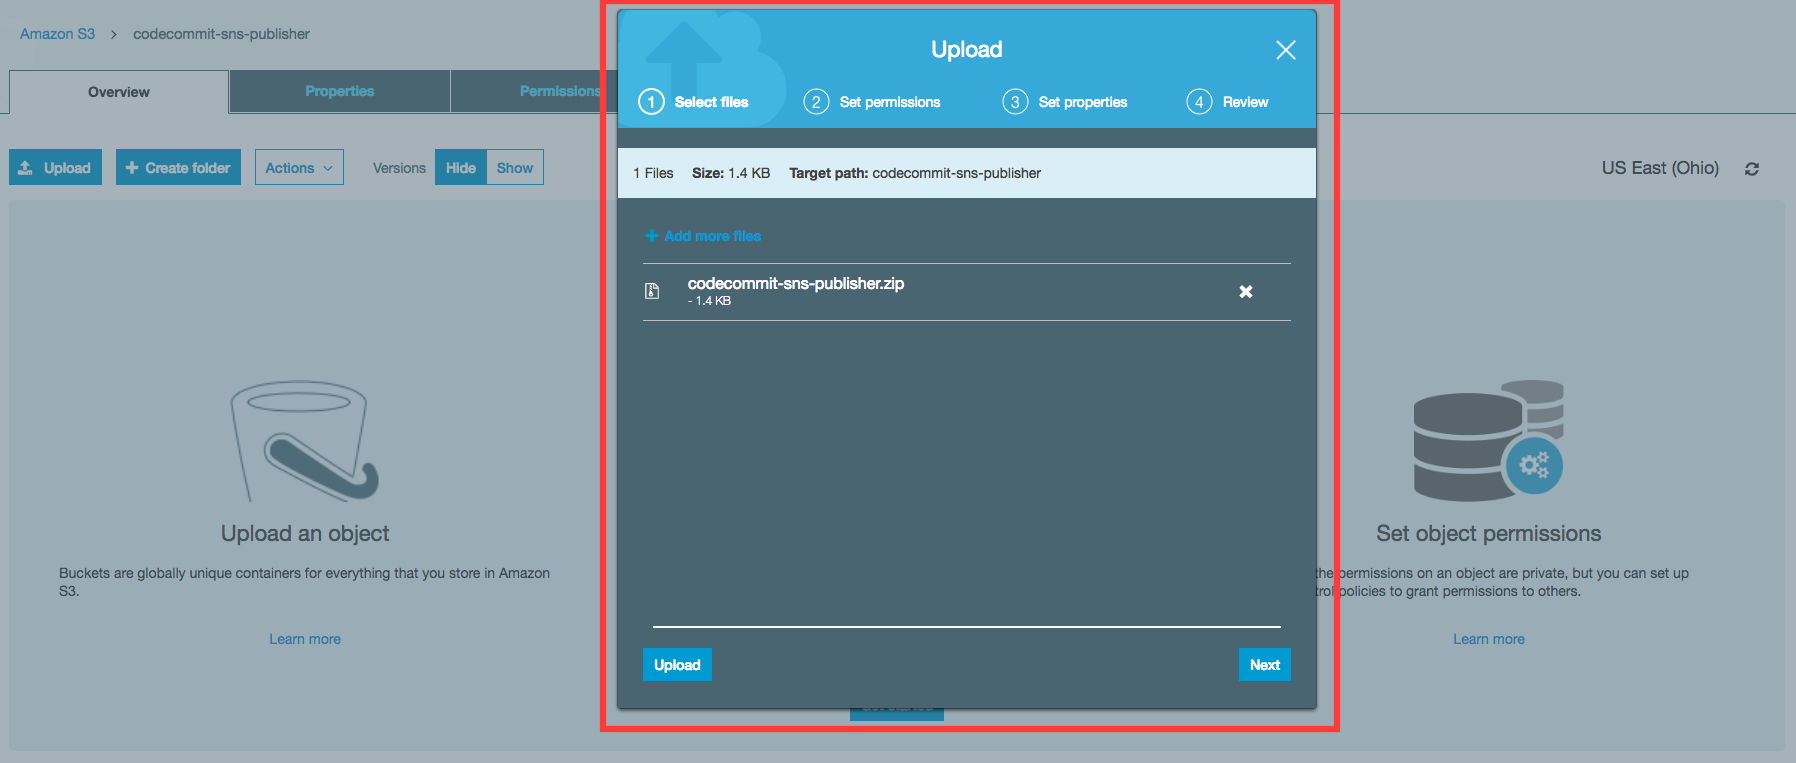This screenshot has width=1796, height=763.
Task: Click the Create folder button
Action: coord(178,168)
